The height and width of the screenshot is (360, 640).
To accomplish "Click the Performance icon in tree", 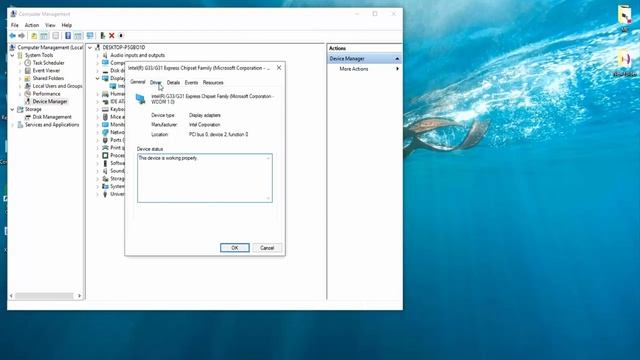I will (28, 94).
